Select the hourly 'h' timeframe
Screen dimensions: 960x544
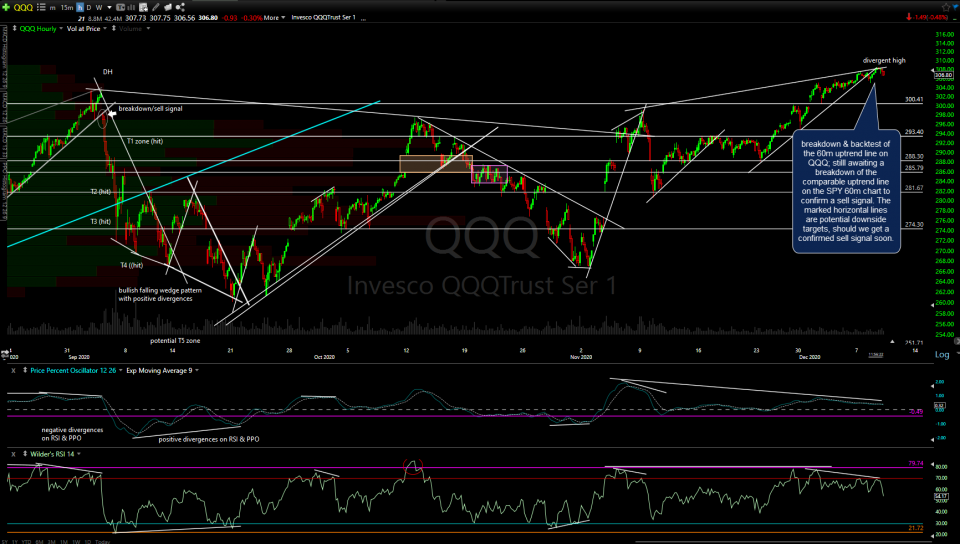click(x=80, y=7)
